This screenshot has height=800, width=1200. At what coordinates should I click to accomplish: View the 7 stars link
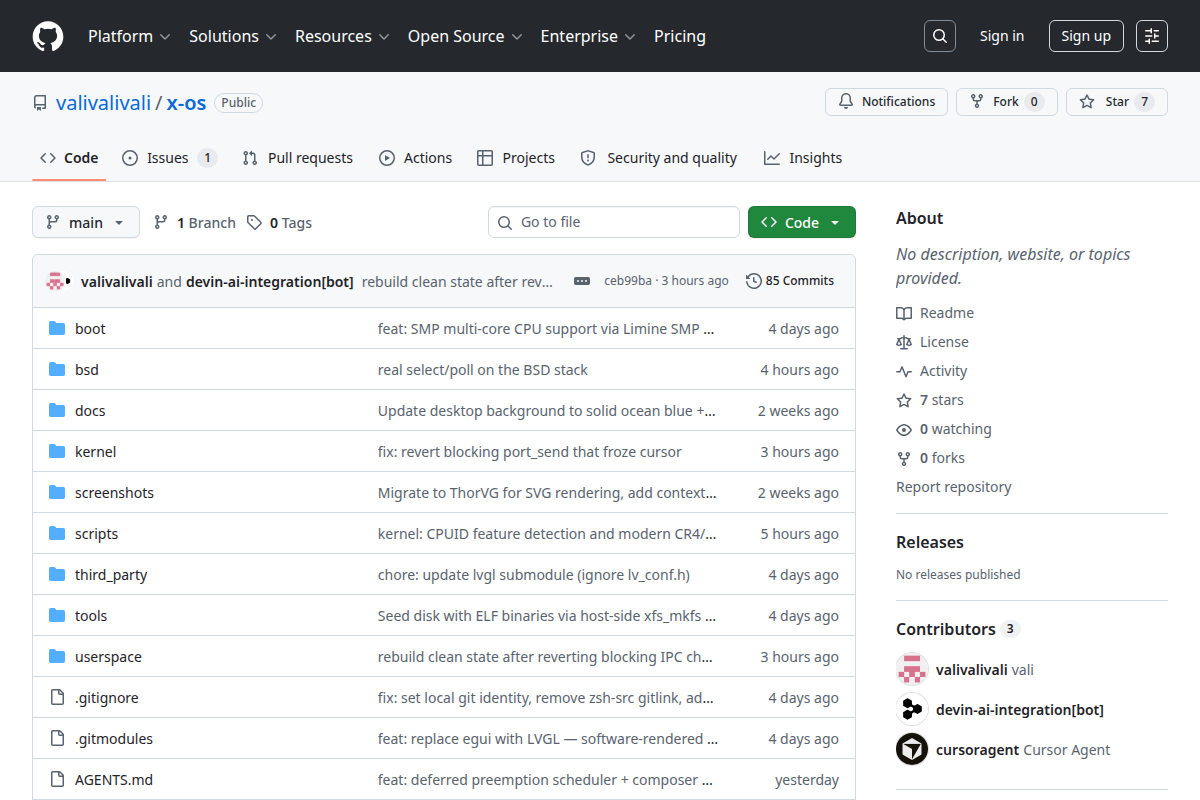coord(930,400)
